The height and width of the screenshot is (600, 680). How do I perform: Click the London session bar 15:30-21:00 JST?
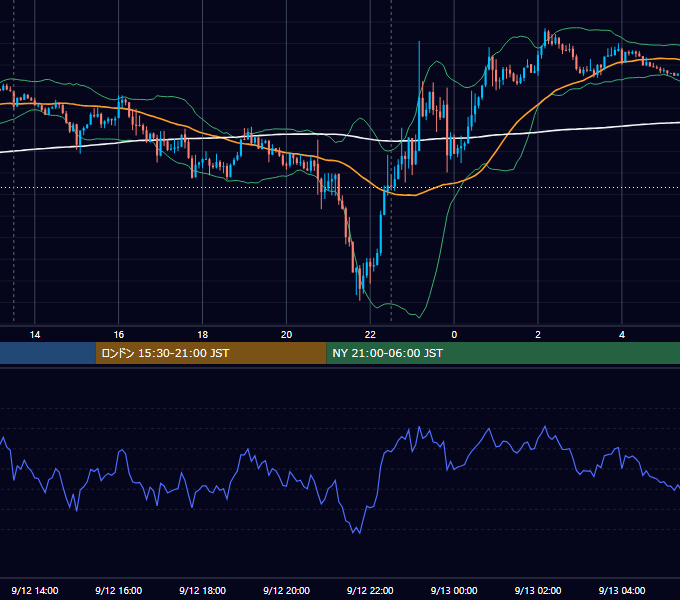coord(211,353)
